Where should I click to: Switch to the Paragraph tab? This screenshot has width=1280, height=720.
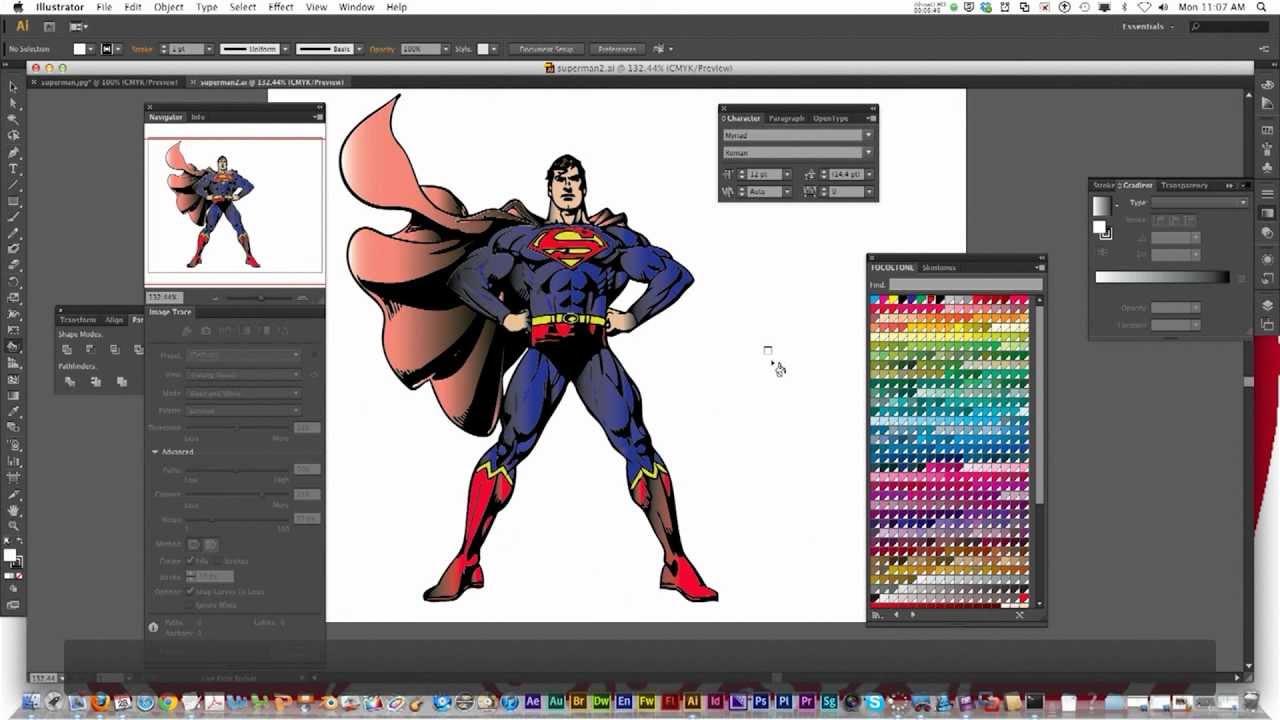pos(787,118)
